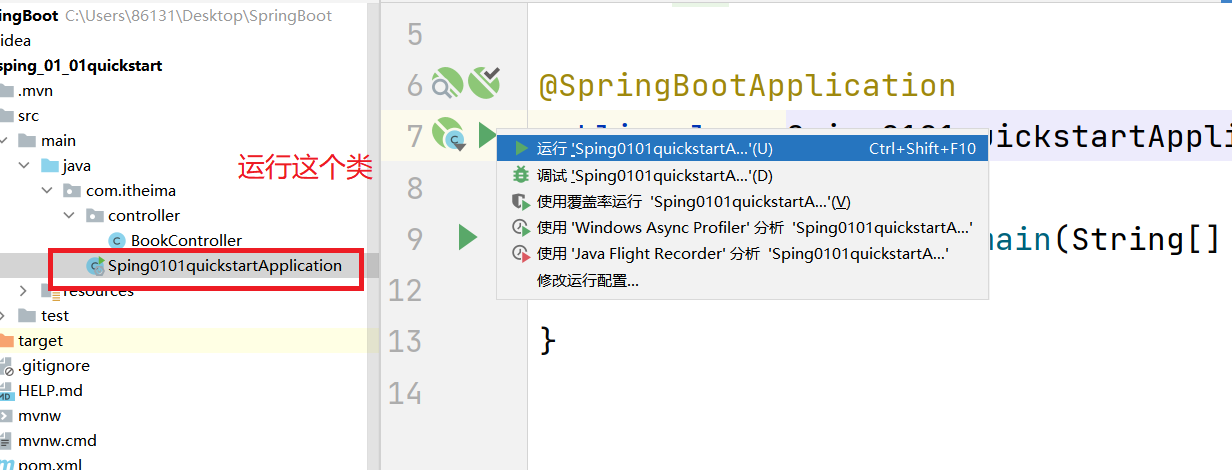This screenshot has height=470, width=1232.
Task: Choose the Windows Async Profiler 分析 entry
Action: point(743,227)
